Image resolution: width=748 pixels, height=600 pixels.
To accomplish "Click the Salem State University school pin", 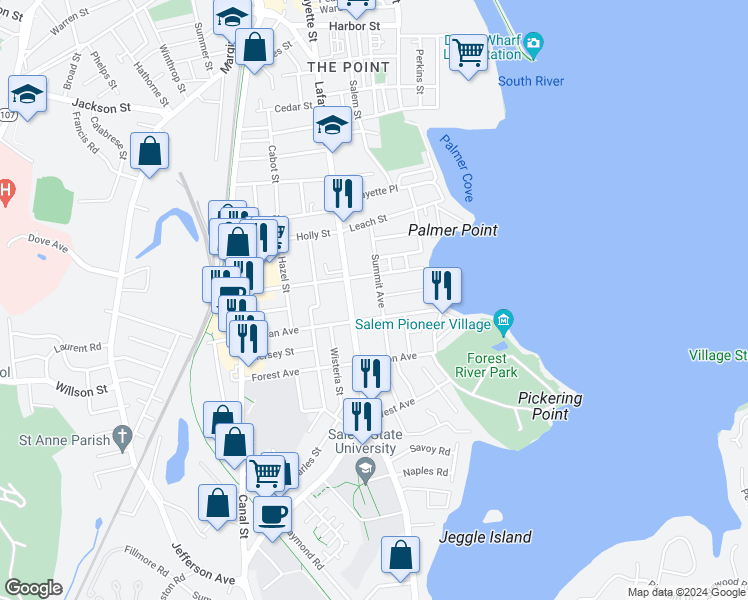I will point(365,471).
